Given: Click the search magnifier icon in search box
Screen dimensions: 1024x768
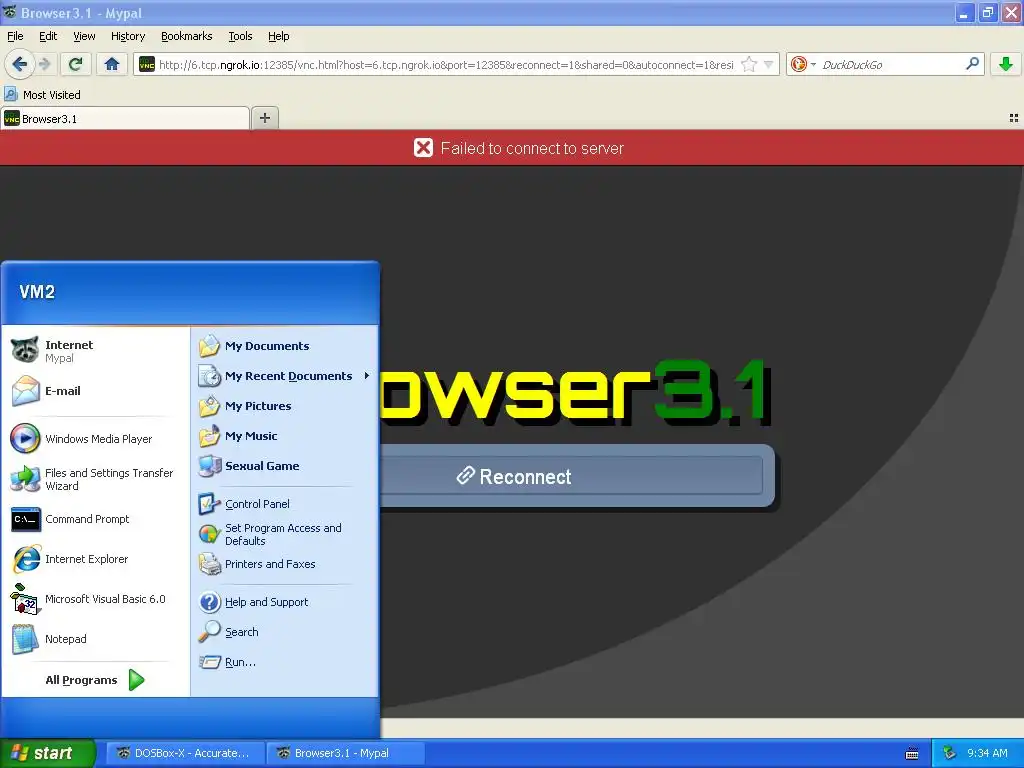Looking at the screenshot, I should 972,64.
